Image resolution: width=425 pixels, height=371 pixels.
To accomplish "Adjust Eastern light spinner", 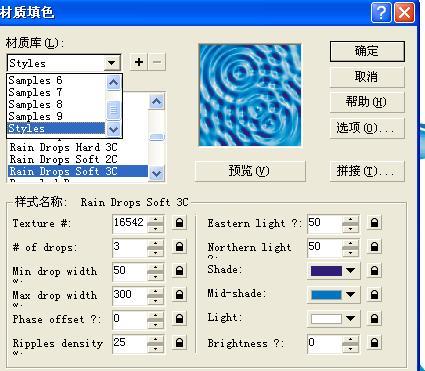I will point(350,224).
